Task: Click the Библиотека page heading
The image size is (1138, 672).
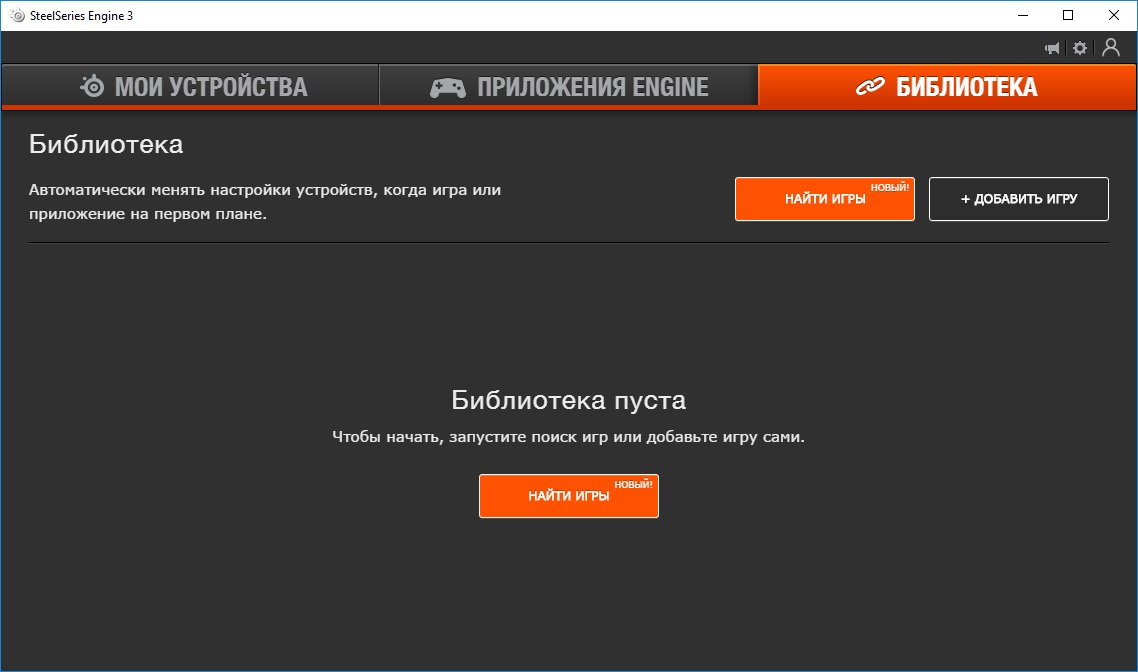Action: tap(106, 144)
